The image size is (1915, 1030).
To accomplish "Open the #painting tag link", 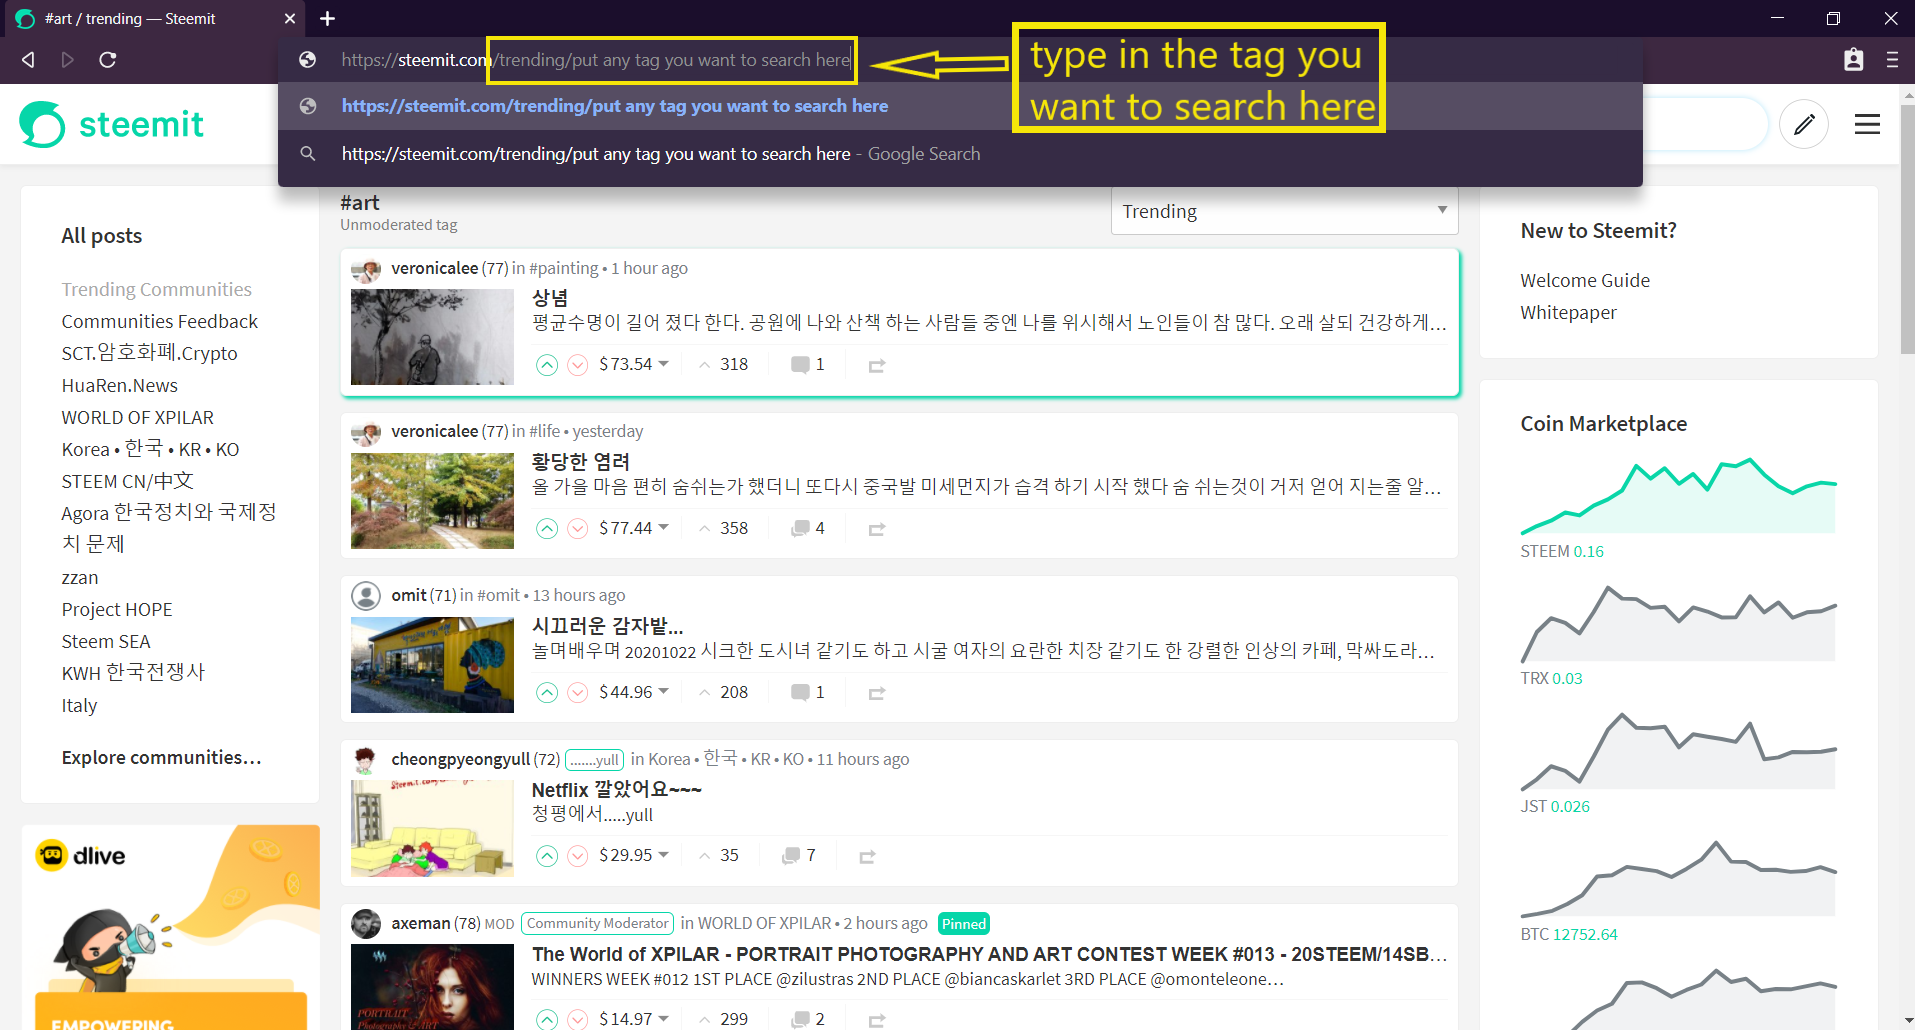I will pyautogui.click(x=564, y=268).
